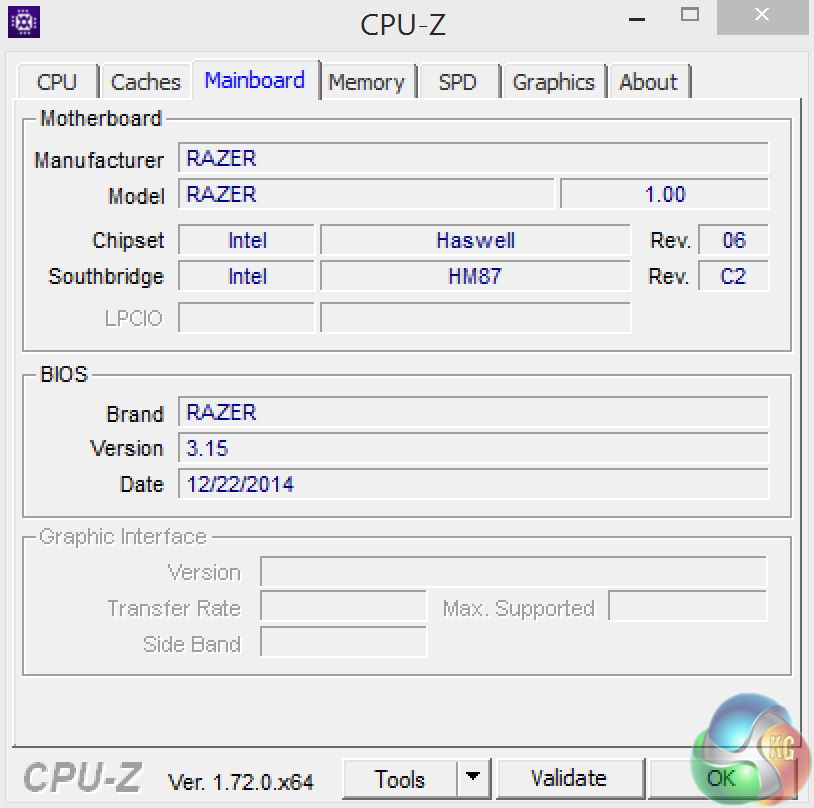Image resolution: width=814 pixels, height=808 pixels.
Task: Click the Graphic Interface Version field
Action: (x=513, y=572)
